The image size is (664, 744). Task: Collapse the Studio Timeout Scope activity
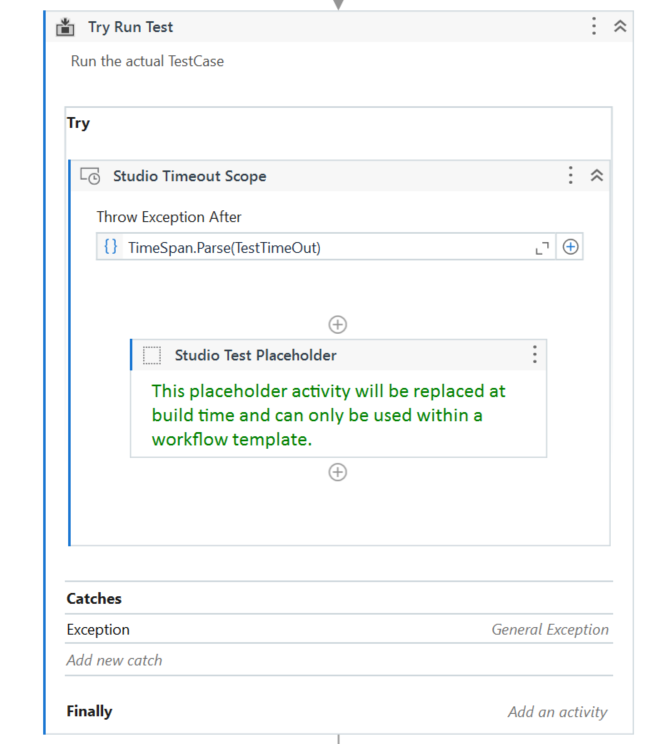tap(597, 176)
